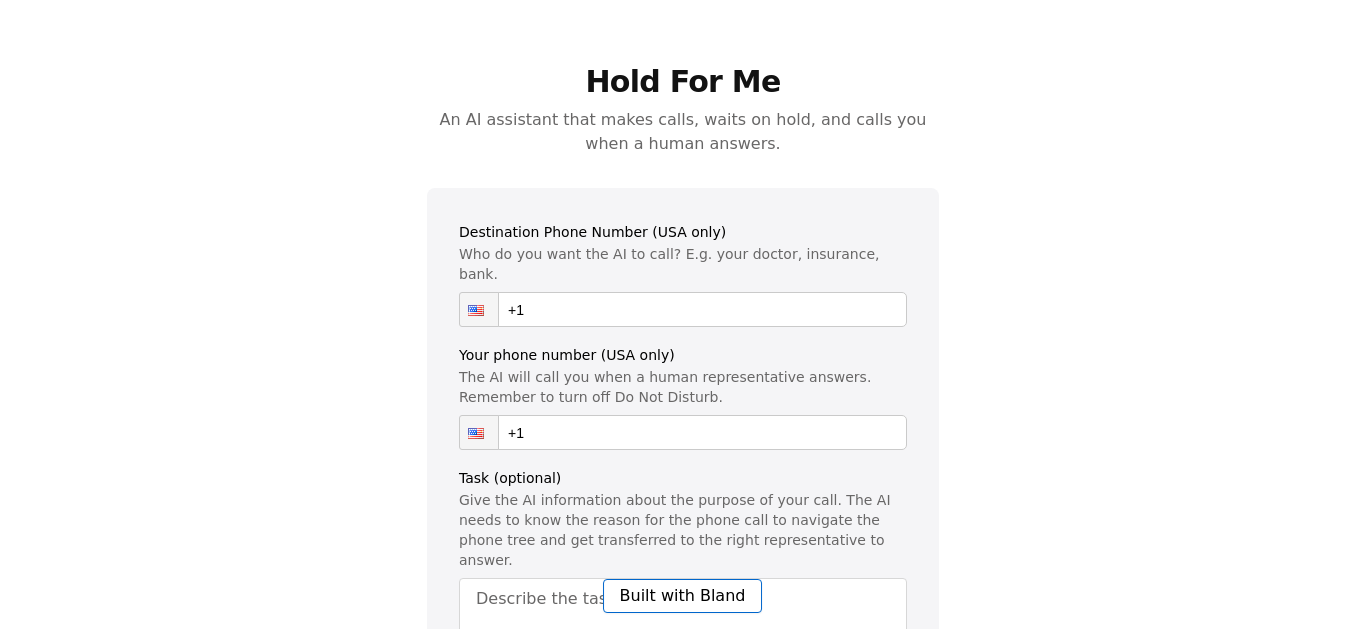Image resolution: width=1366 pixels, height=629 pixels.
Task: Focus the Your phone number input box
Action: point(702,433)
